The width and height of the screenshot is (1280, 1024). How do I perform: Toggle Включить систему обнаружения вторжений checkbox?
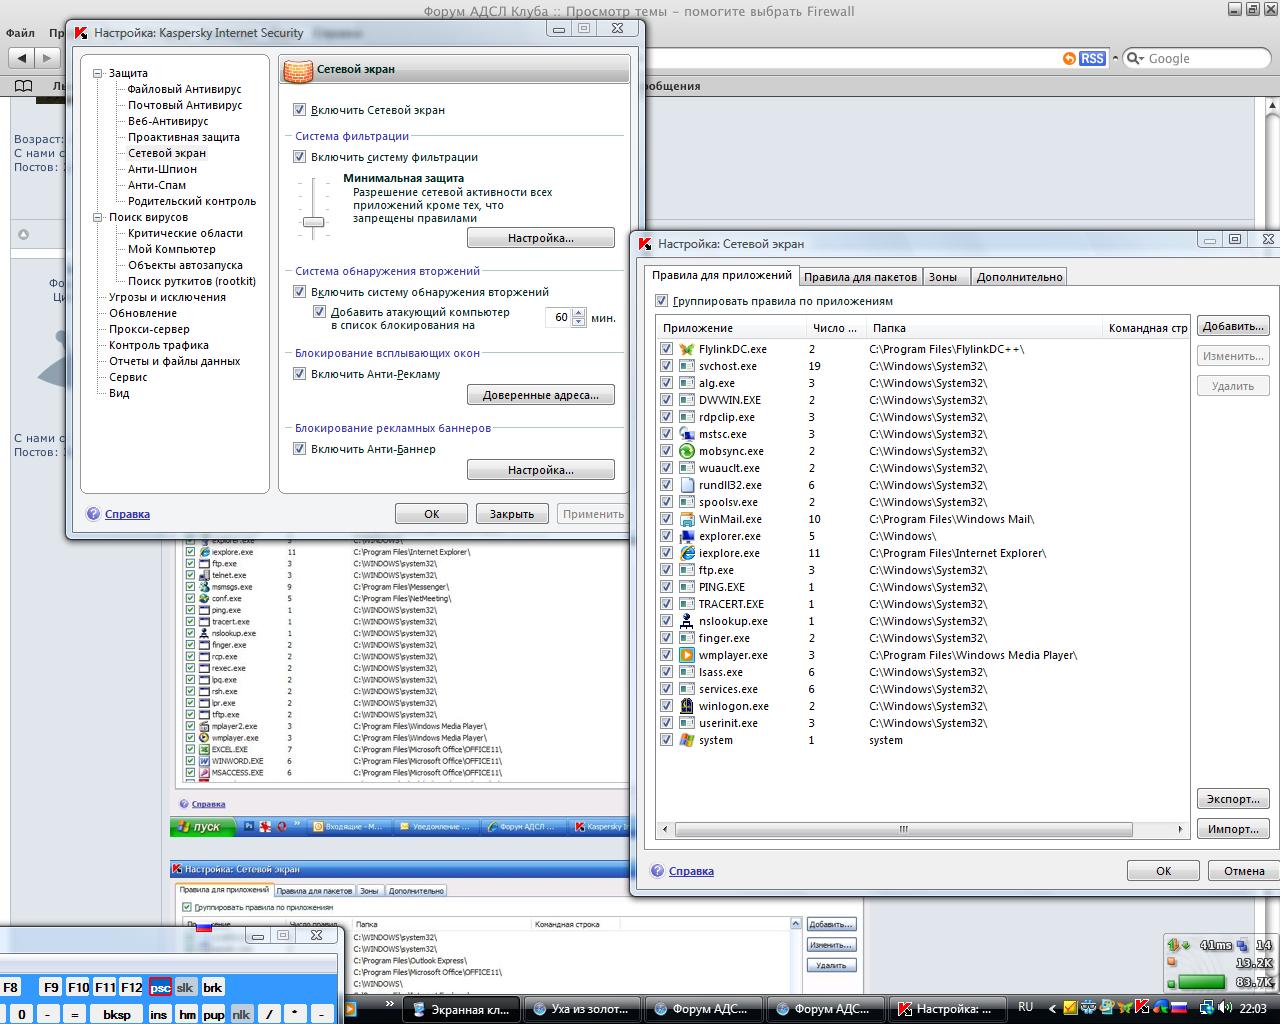click(x=299, y=292)
